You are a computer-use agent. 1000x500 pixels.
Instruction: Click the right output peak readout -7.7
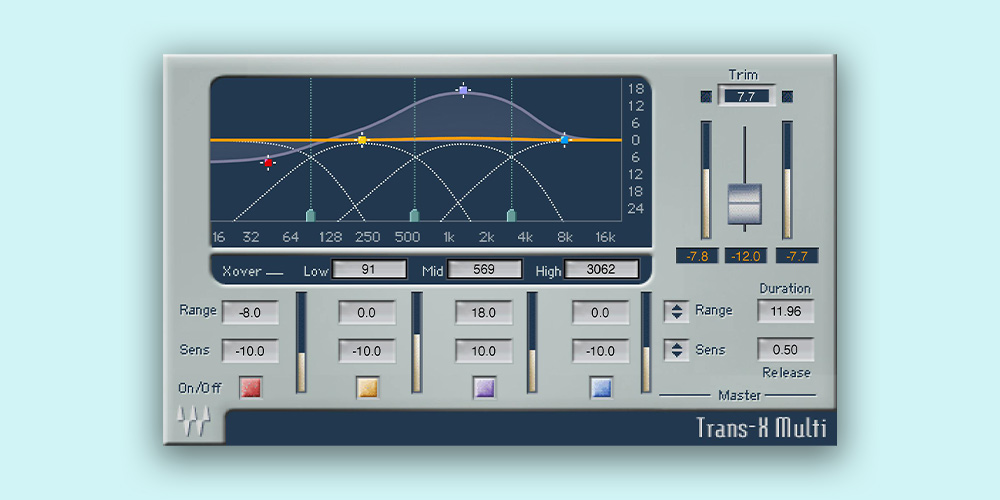(x=797, y=256)
